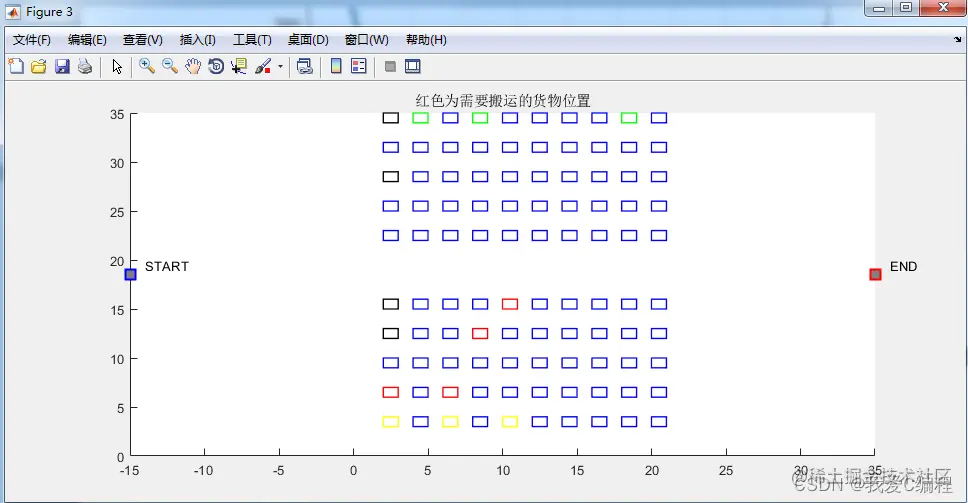The width and height of the screenshot is (968, 503).
Task: Insert a Legend via toolbar icon
Action: [359, 66]
